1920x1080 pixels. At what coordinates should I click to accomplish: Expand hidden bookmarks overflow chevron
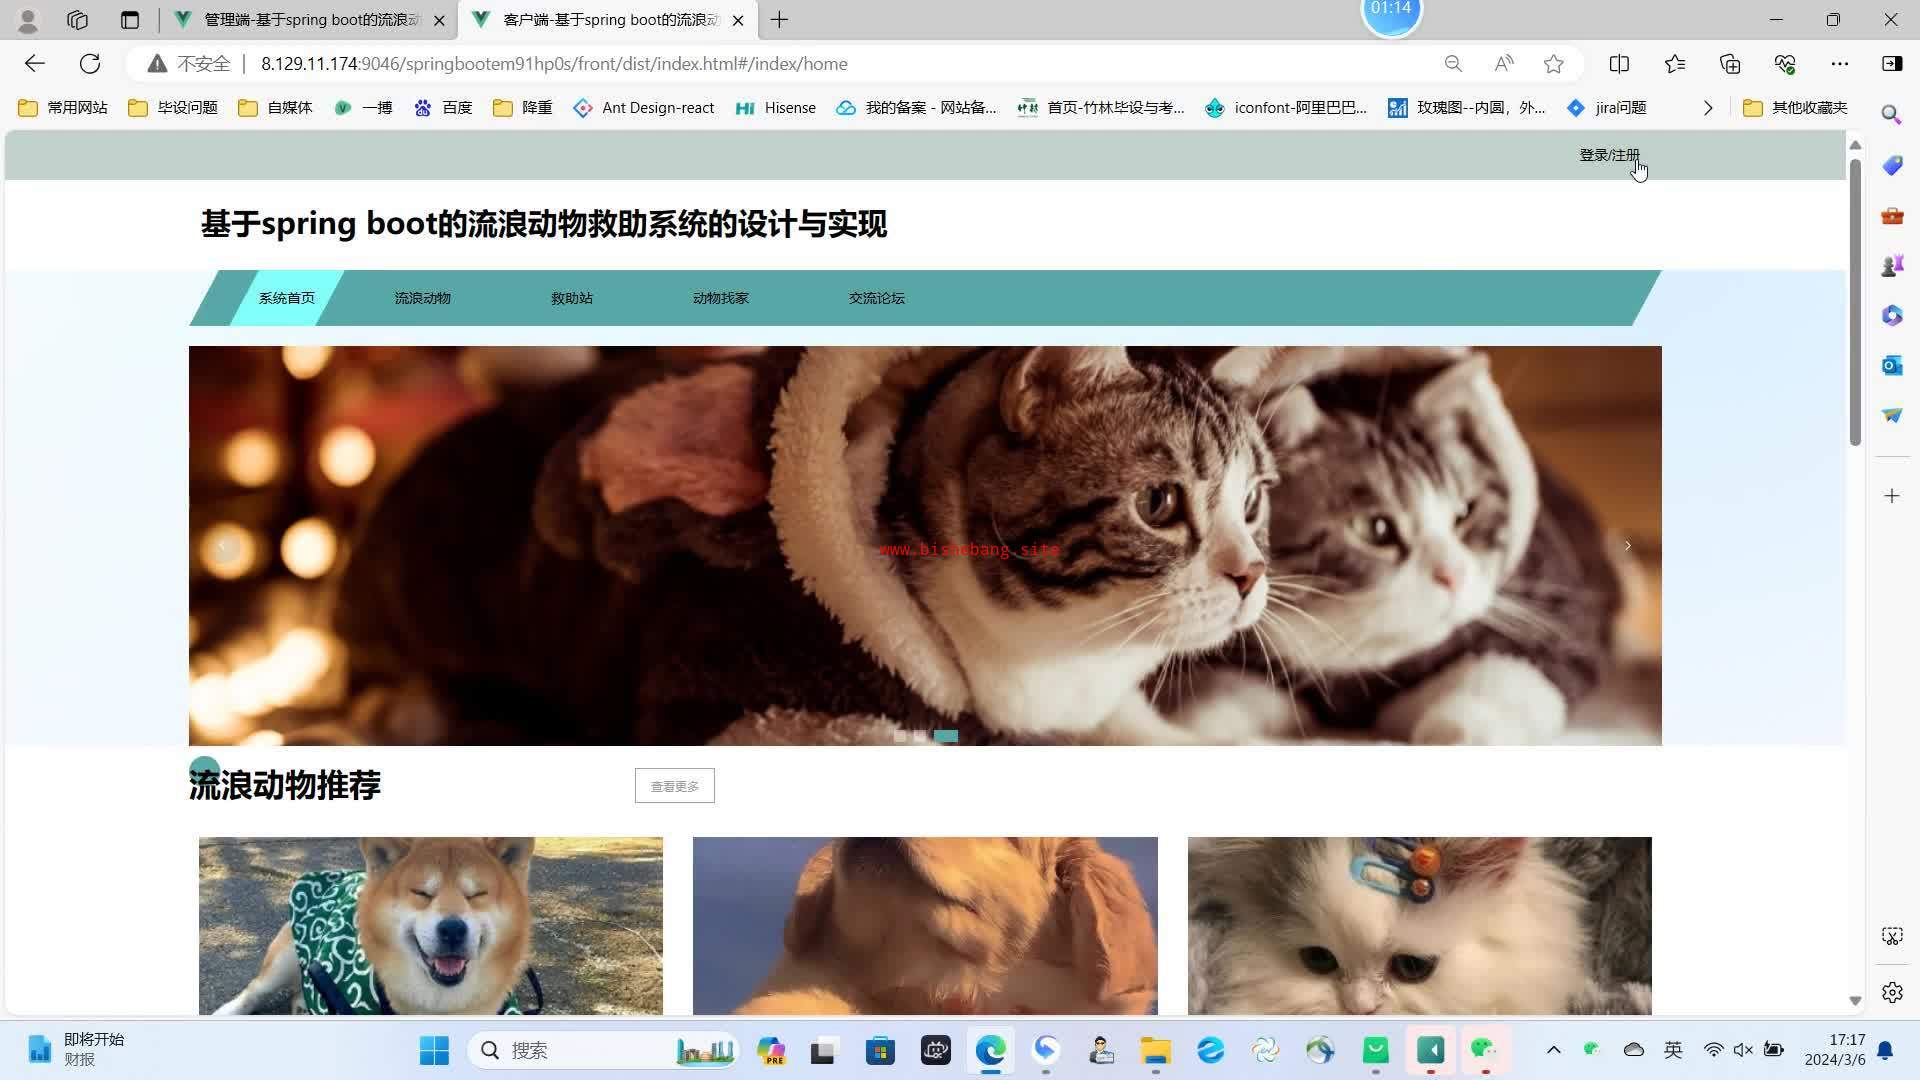1708,108
